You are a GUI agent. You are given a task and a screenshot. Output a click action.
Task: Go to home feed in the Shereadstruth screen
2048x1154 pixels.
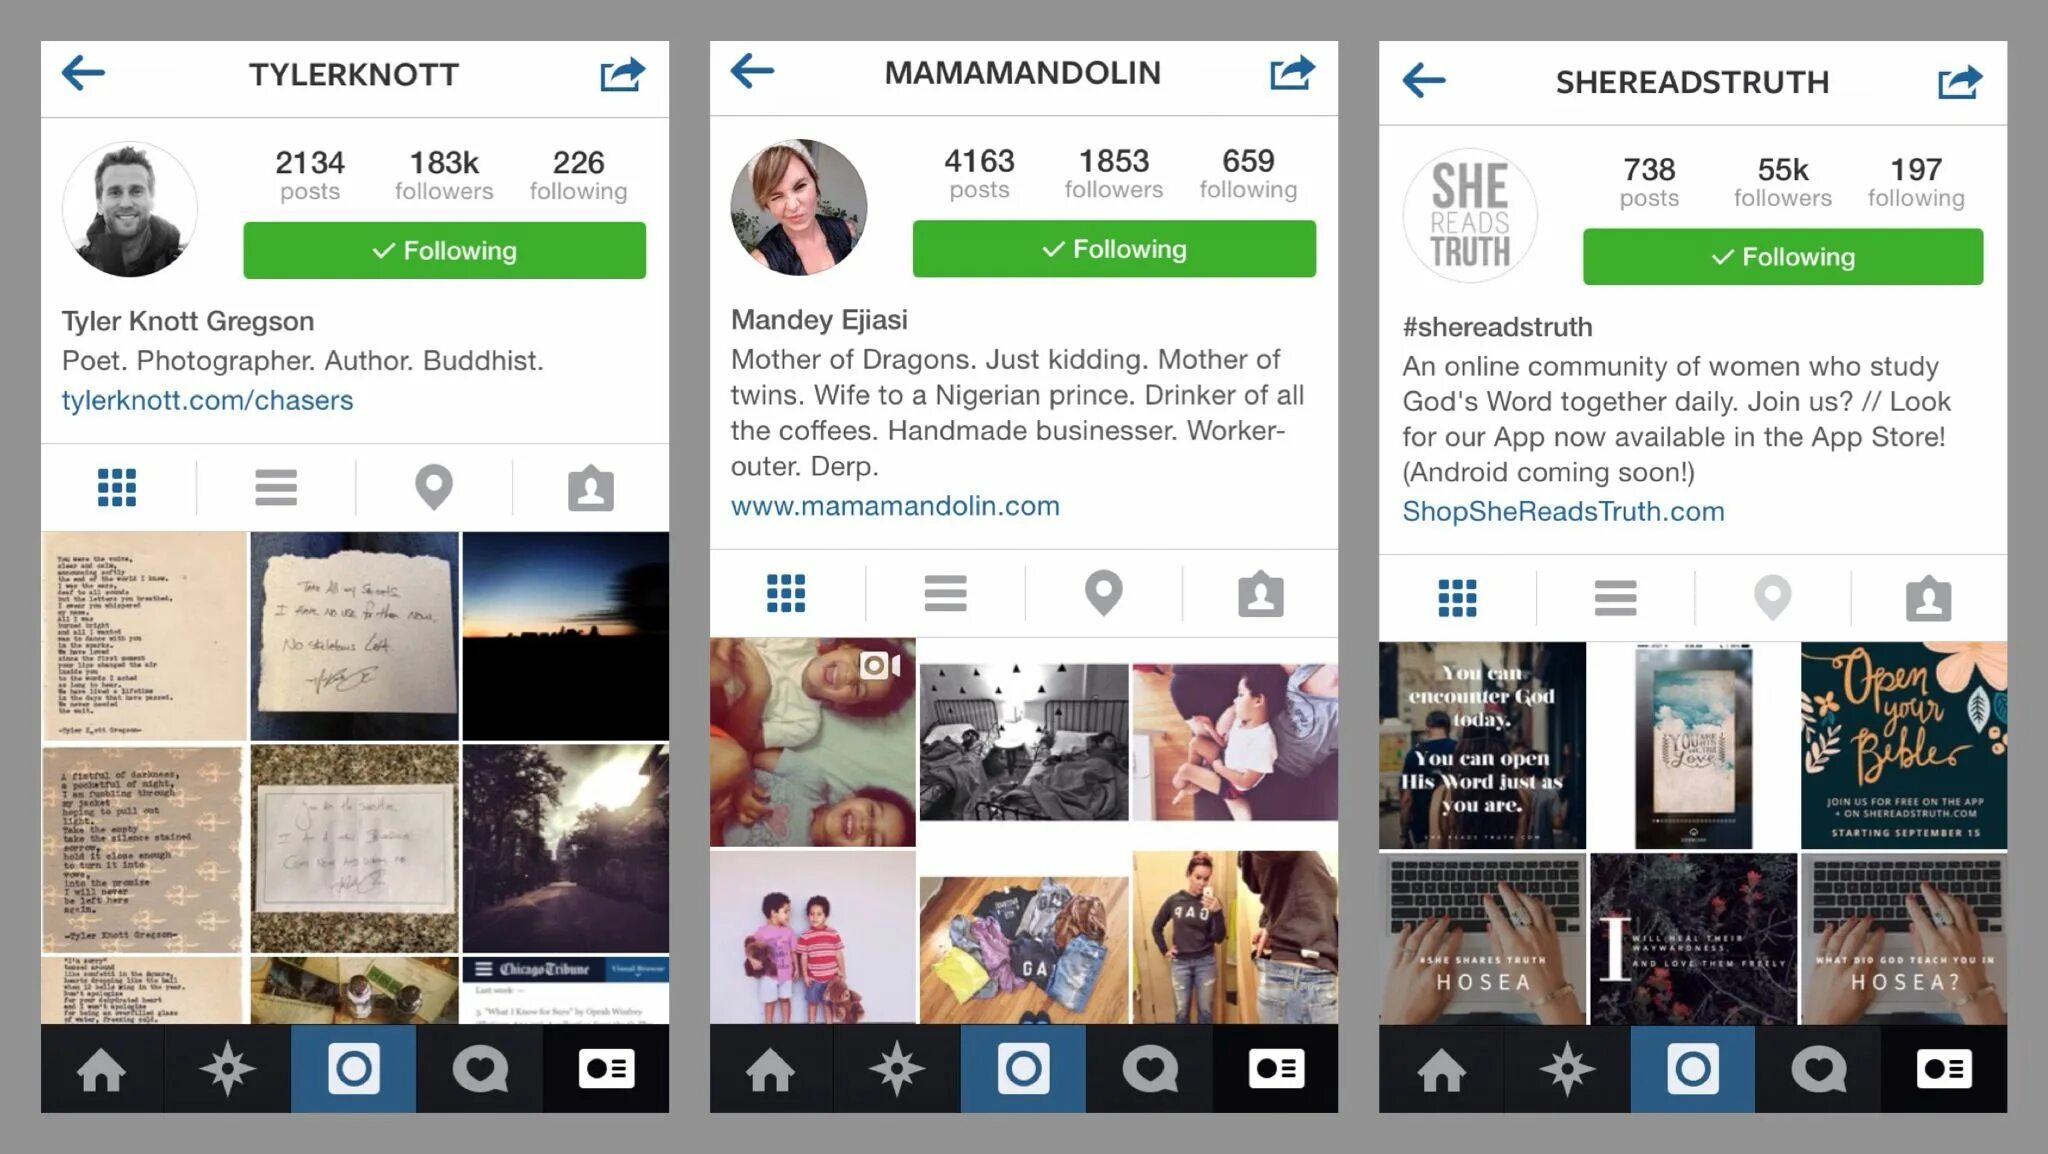pos(1441,1069)
